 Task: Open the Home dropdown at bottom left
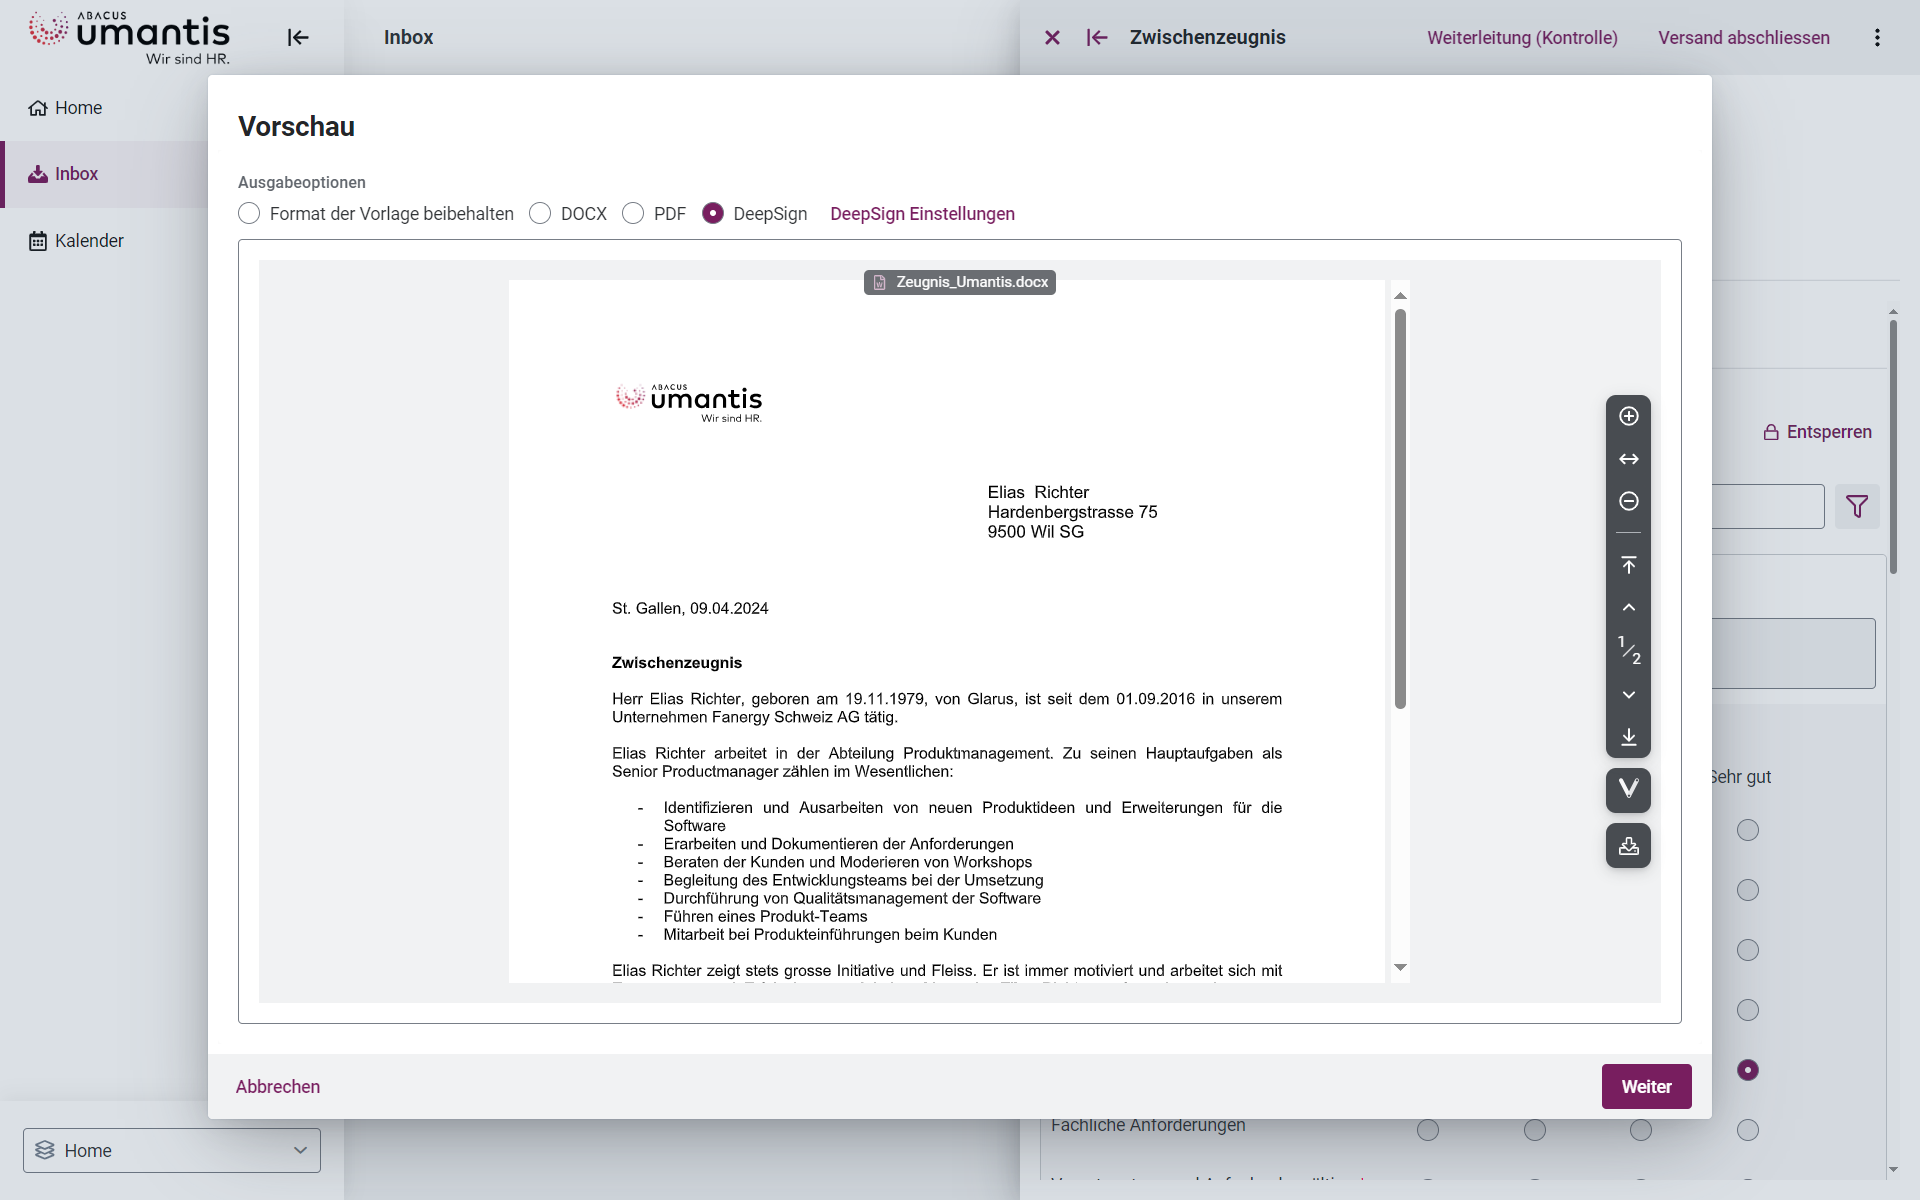click(172, 1150)
